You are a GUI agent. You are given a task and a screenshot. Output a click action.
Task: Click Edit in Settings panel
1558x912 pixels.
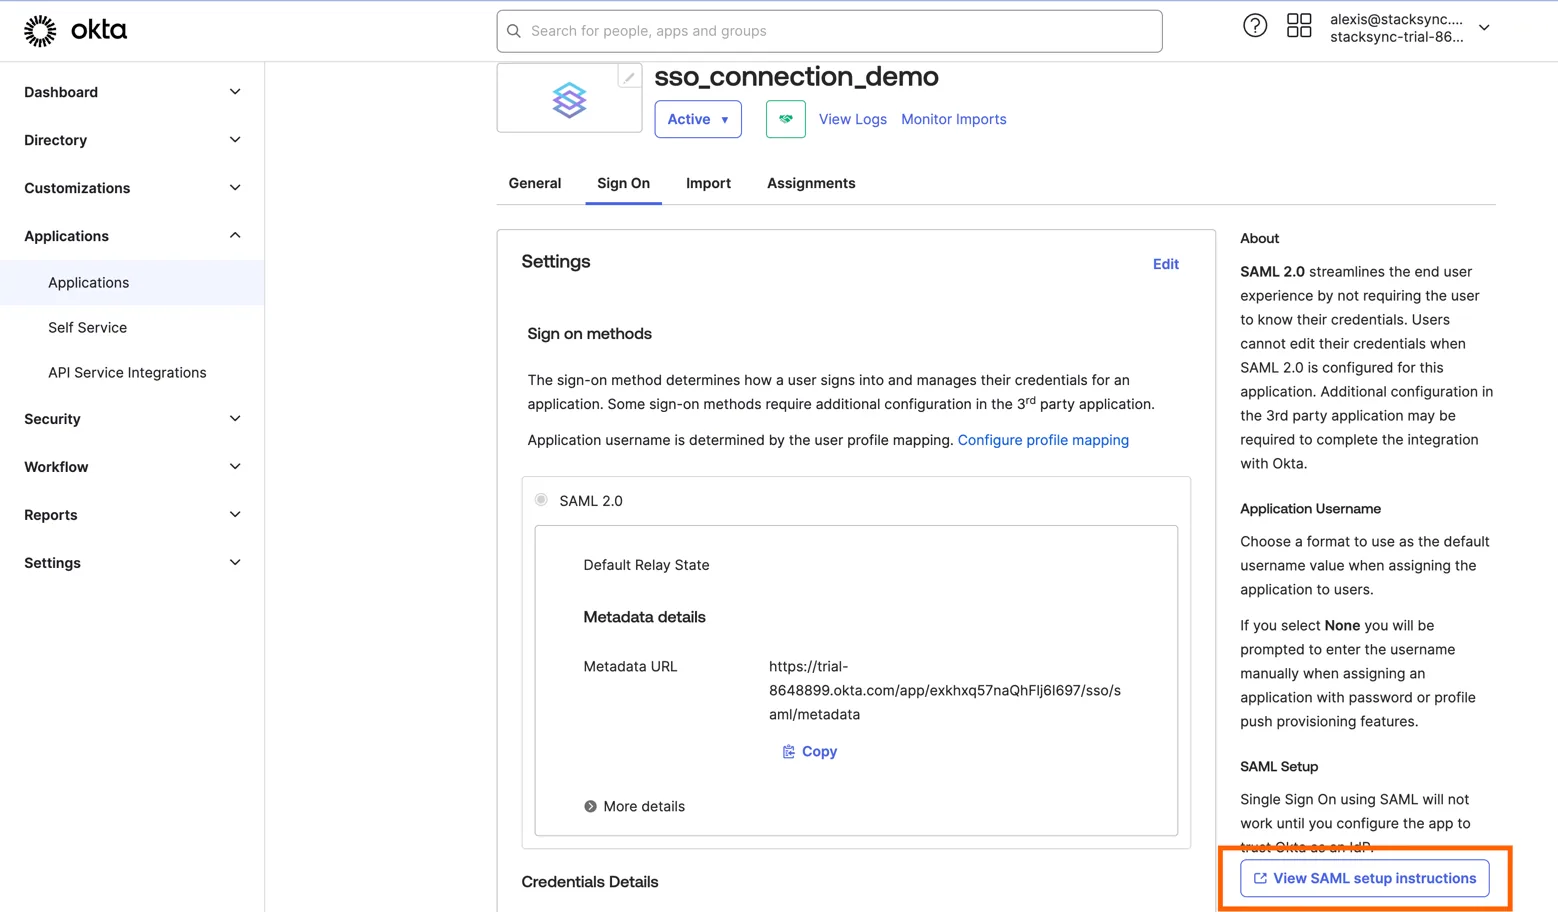[x=1166, y=264]
